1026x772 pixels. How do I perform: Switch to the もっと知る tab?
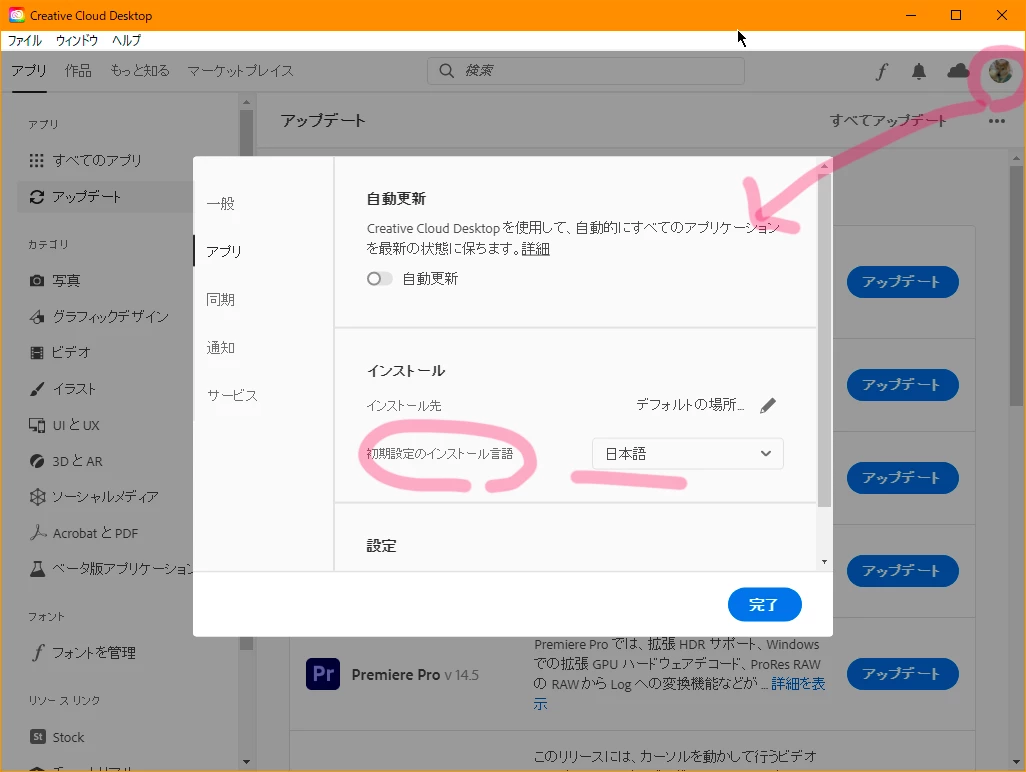pyautogui.click(x=139, y=71)
